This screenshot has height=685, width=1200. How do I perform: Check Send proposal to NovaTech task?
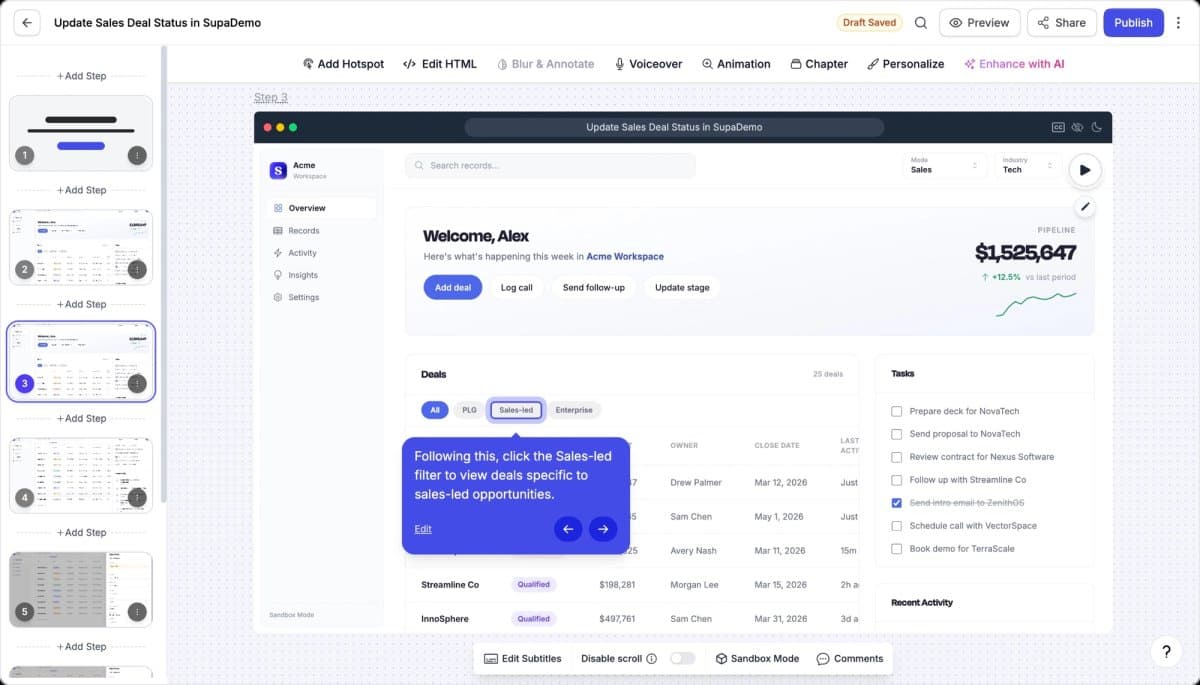click(x=896, y=434)
